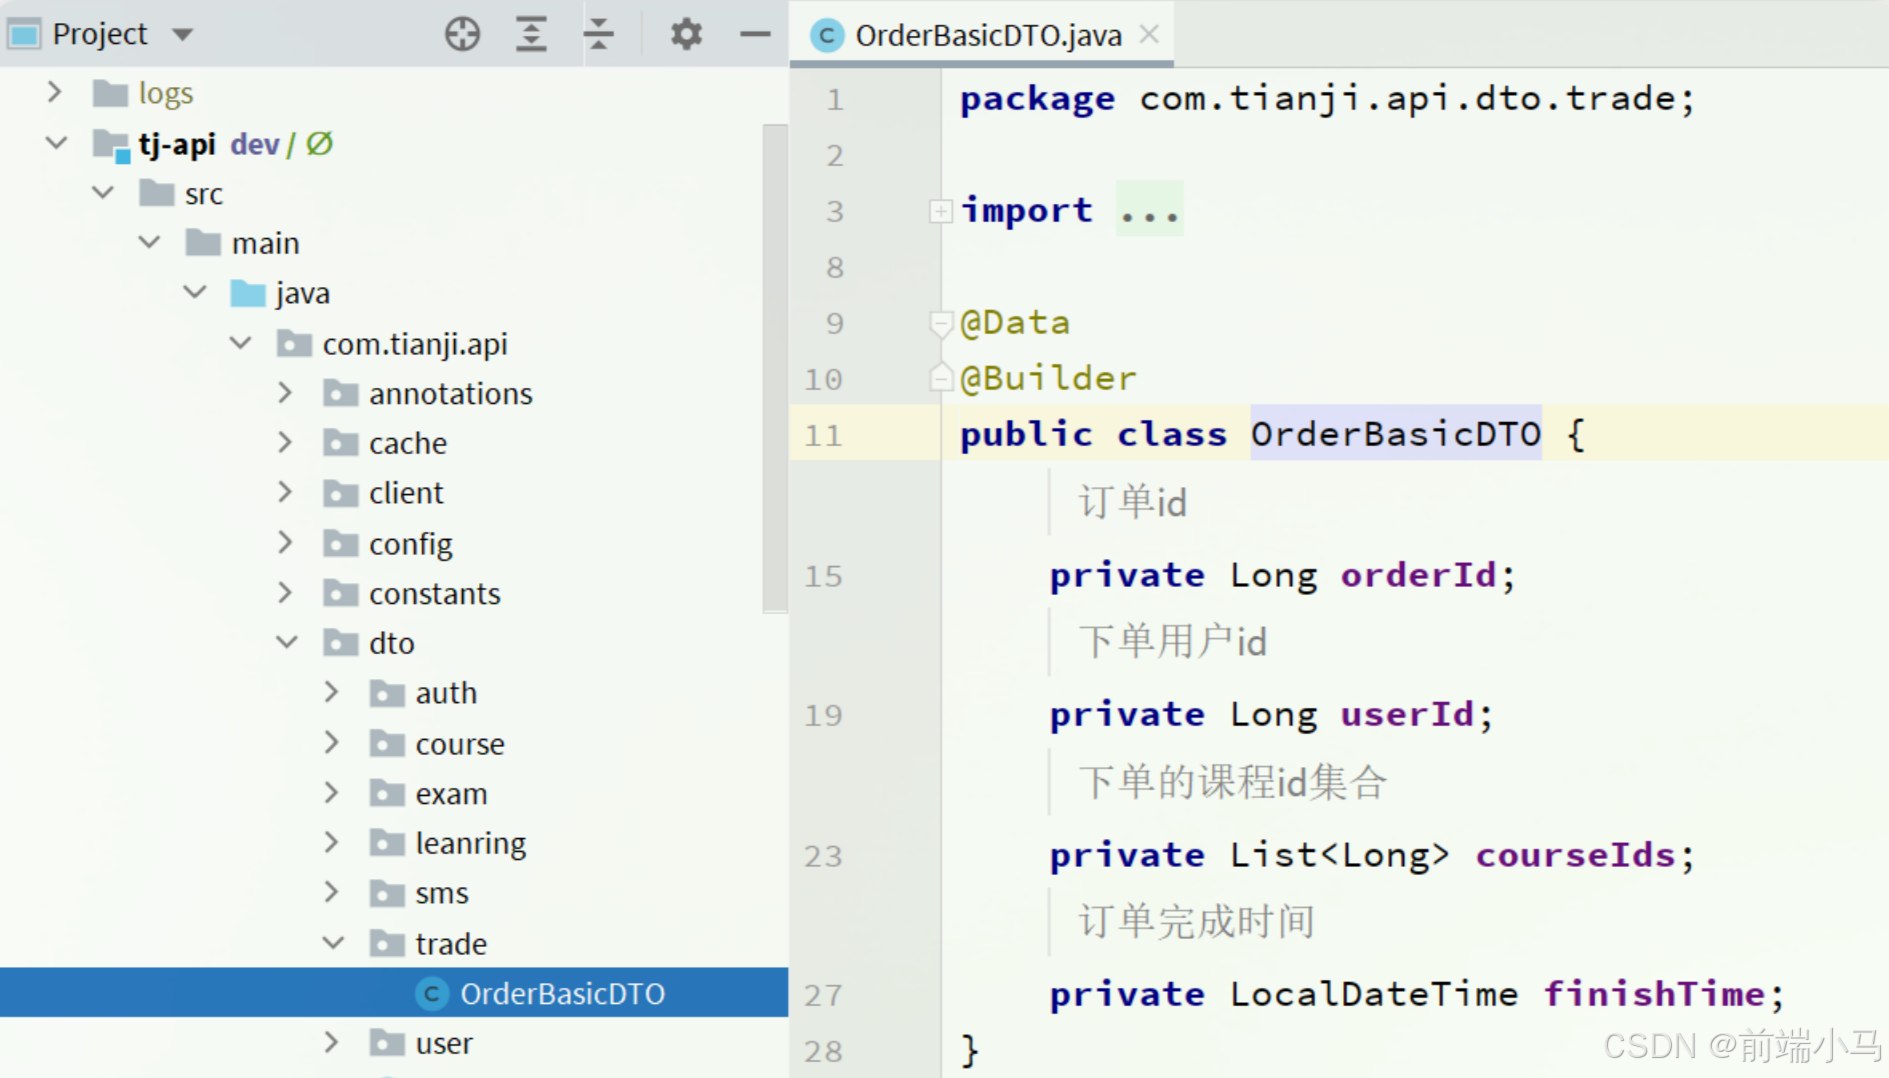Screen dimensions: 1889x1078
Task: Expand the leanring package
Action: [332, 842]
